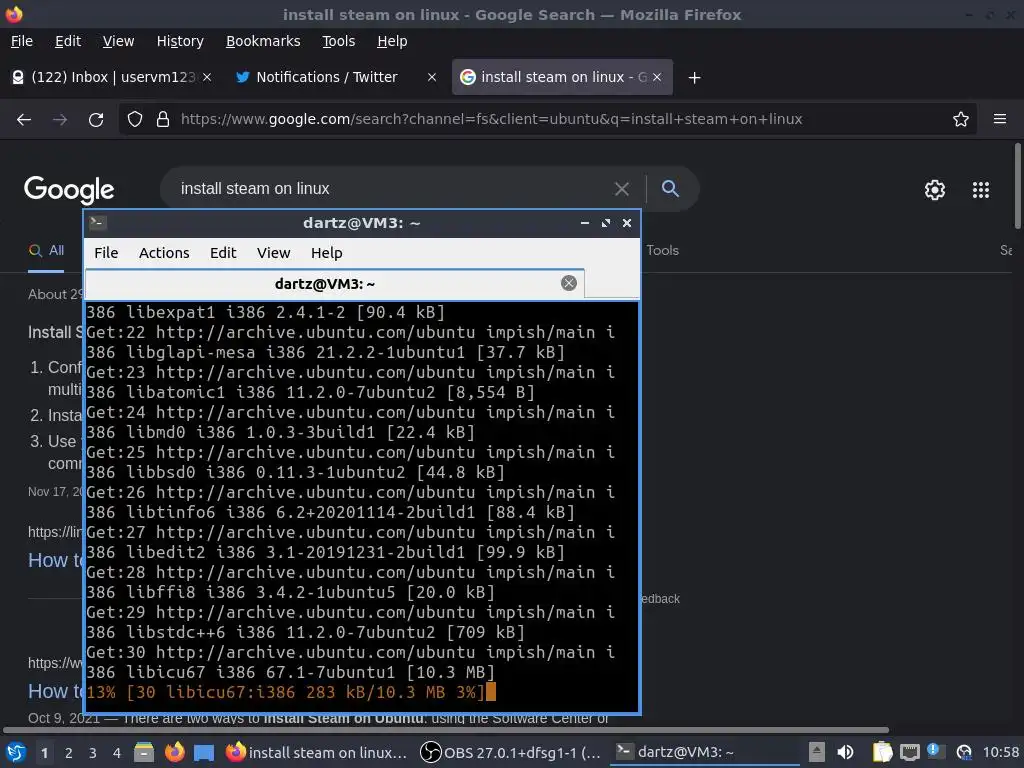Activate the Firefox taskbar window button
1024x768 pixels.
tap(317, 753)
